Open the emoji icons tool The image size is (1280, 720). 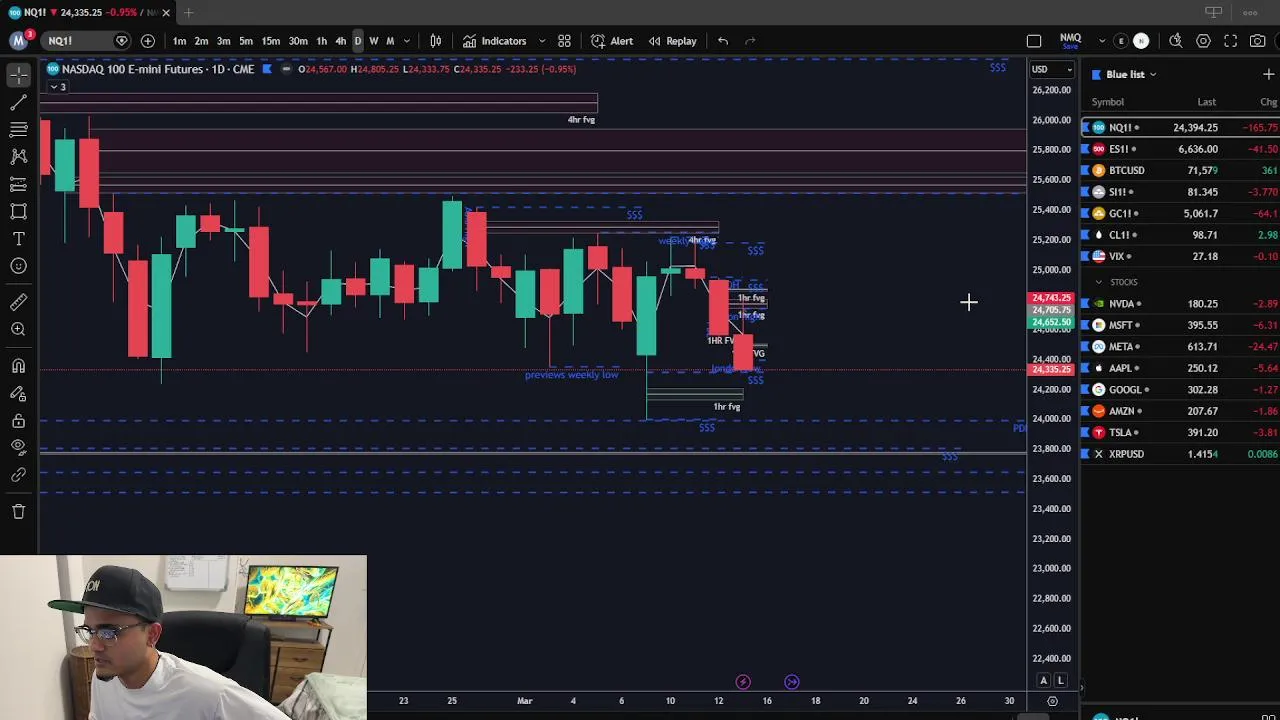coord(18,266)
